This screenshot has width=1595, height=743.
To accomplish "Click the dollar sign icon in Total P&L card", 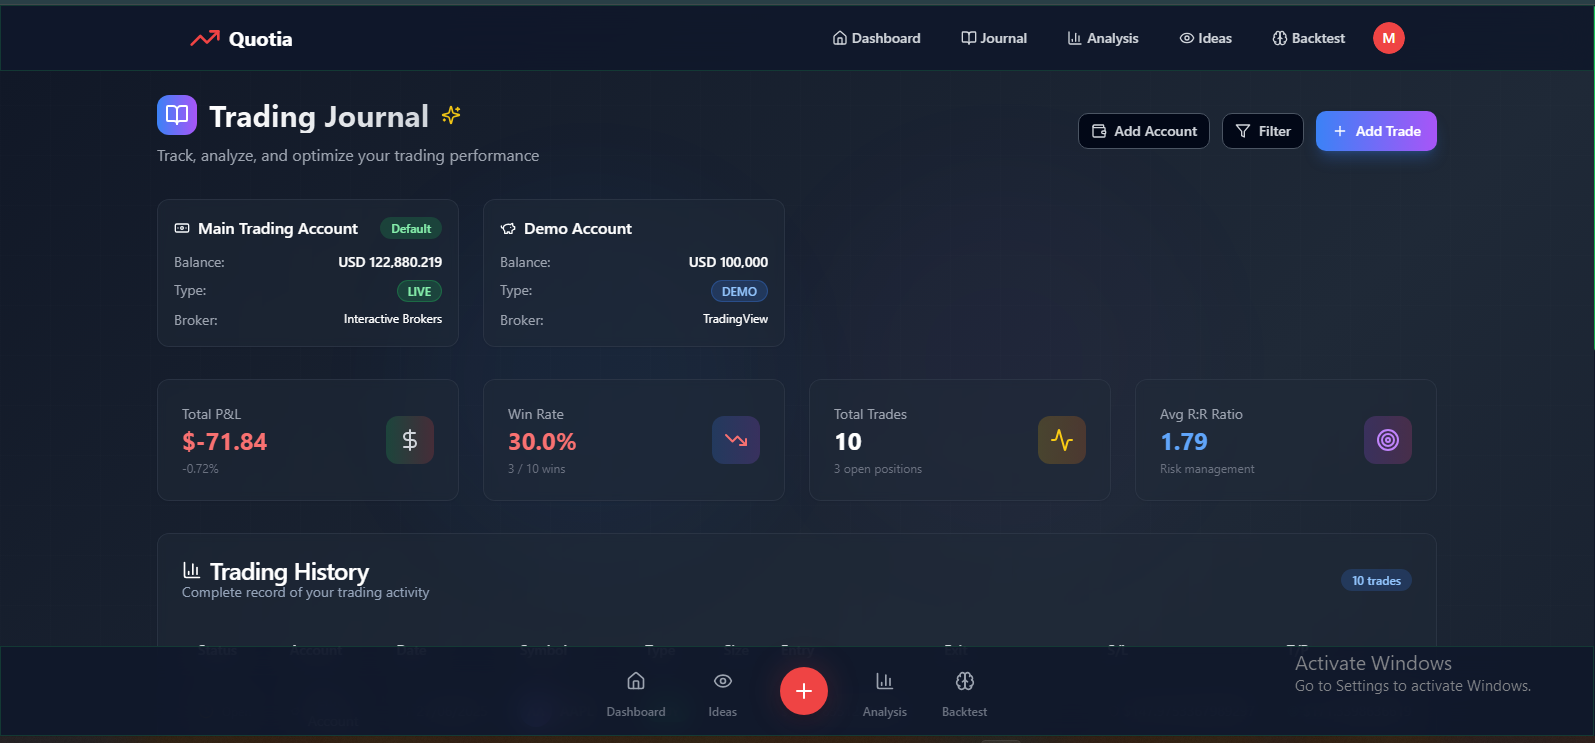I will 410,440.
